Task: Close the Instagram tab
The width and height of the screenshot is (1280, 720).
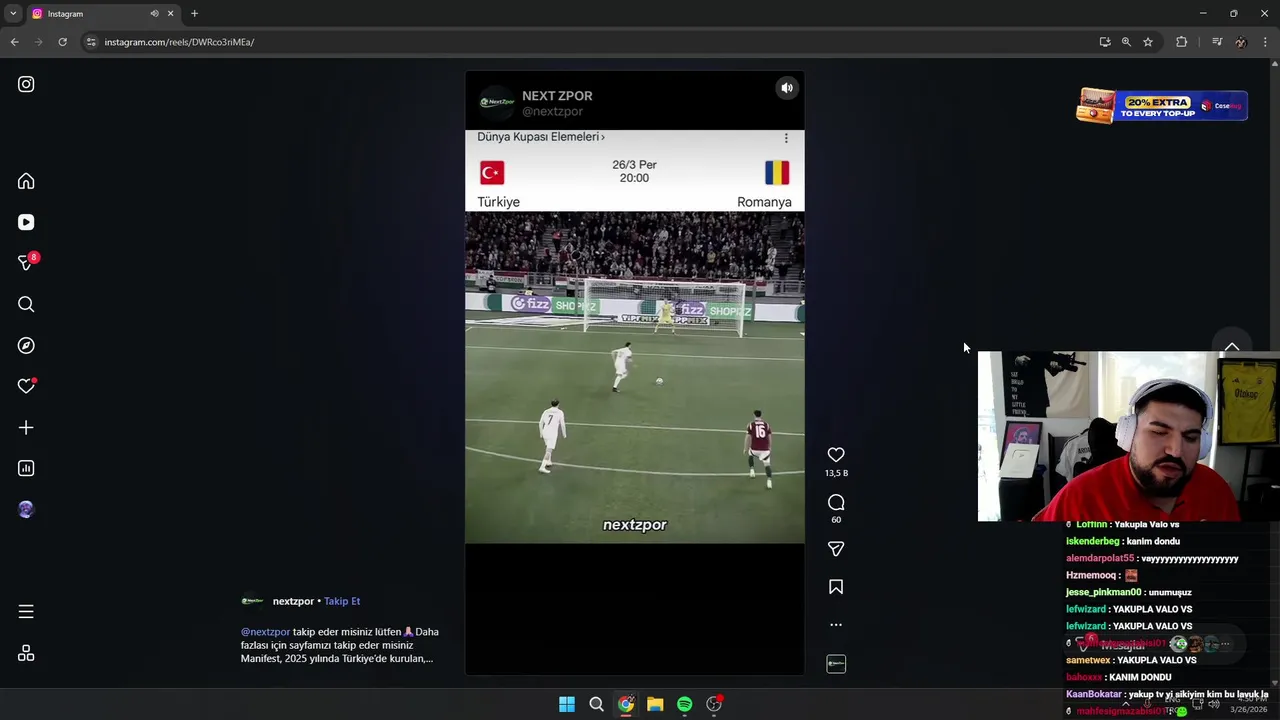Action: [x=171, y=14]
